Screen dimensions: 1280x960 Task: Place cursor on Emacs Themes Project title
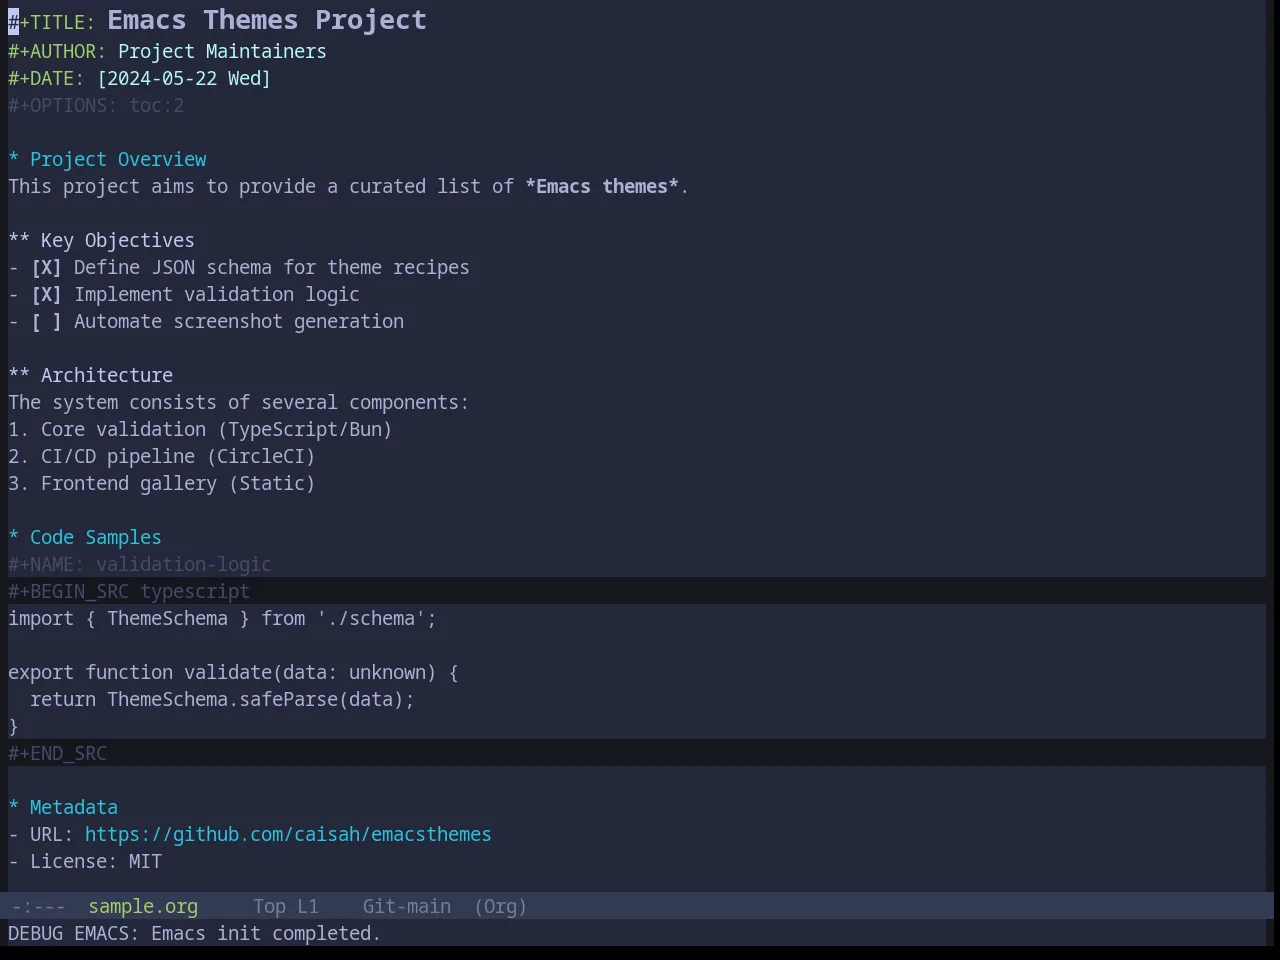tap(267, 20)
